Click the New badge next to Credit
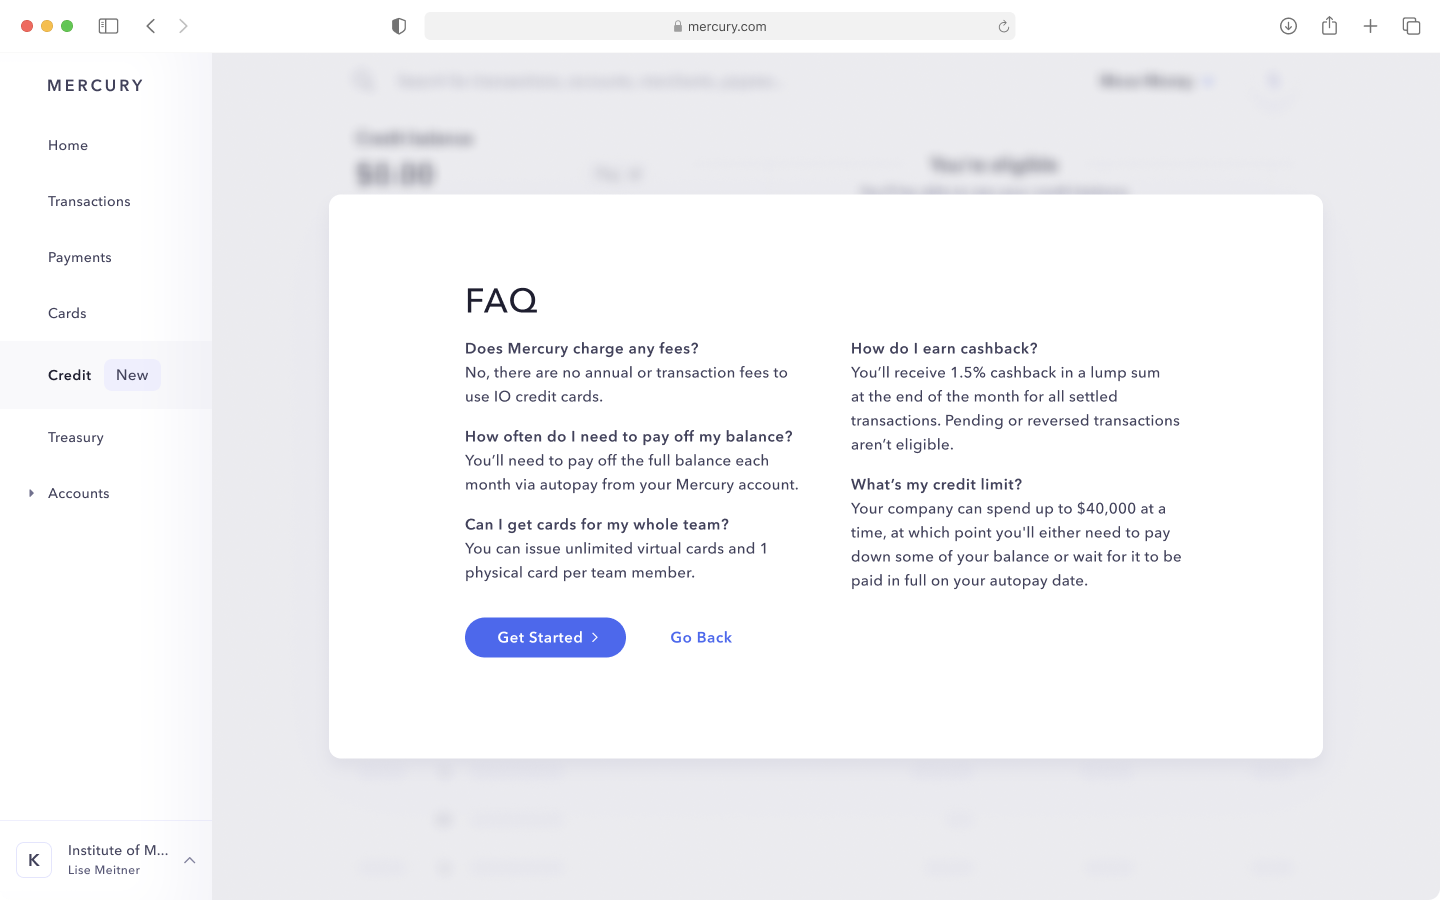Viewport: 1440px width, 900px height. pyautogui.click(x=132, y=375)
